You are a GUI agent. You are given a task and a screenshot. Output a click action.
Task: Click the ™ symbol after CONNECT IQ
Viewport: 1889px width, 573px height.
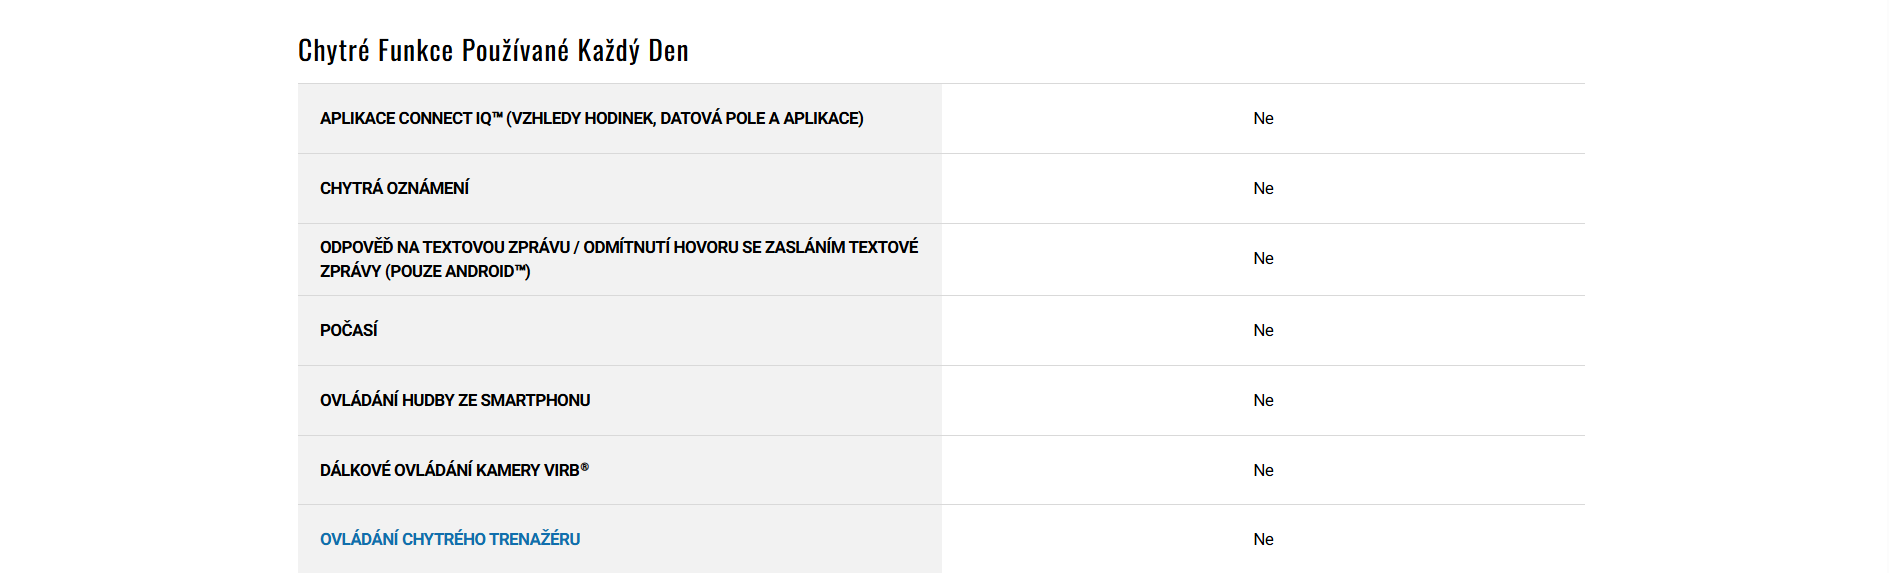point(497,116)
